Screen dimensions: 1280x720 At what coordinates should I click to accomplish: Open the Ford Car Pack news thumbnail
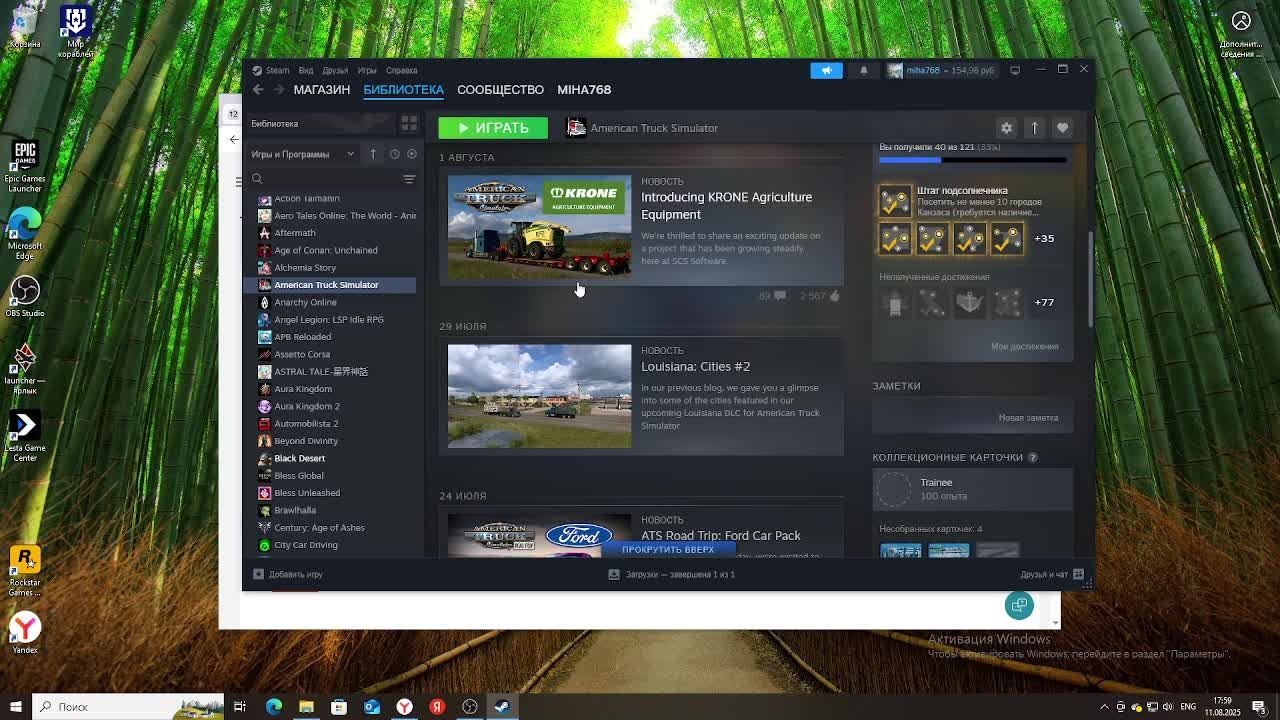(539, 535)
